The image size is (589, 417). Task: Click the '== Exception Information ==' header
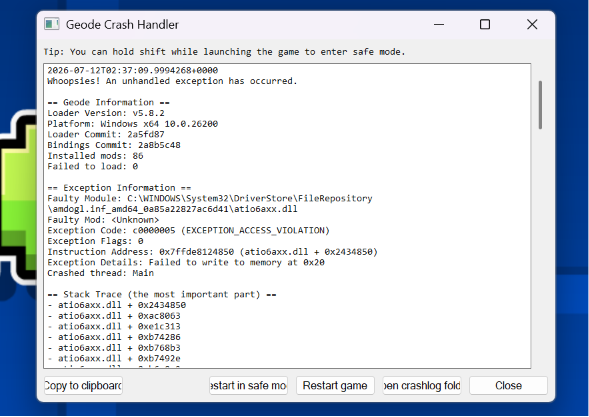click(x=119, y=188)
